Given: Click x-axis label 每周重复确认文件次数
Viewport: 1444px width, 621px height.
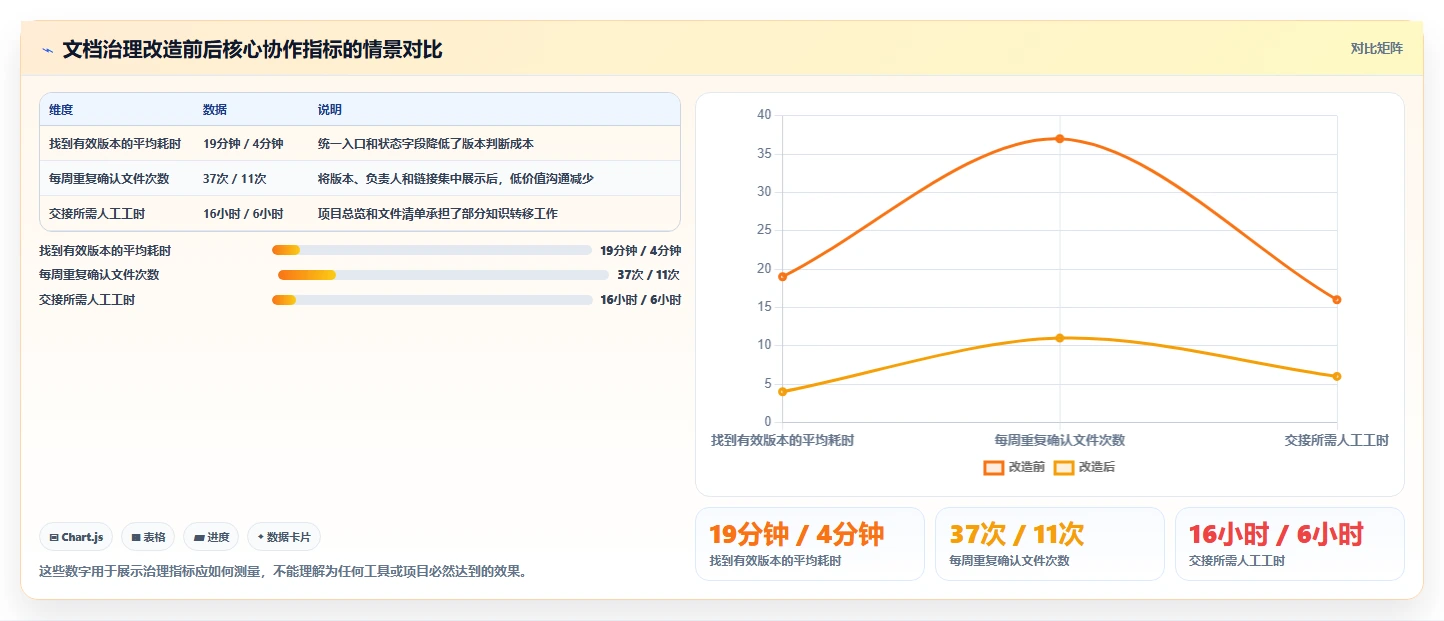Looking at the screenshot, I should pyautogui.click(x=1060, y=440).
